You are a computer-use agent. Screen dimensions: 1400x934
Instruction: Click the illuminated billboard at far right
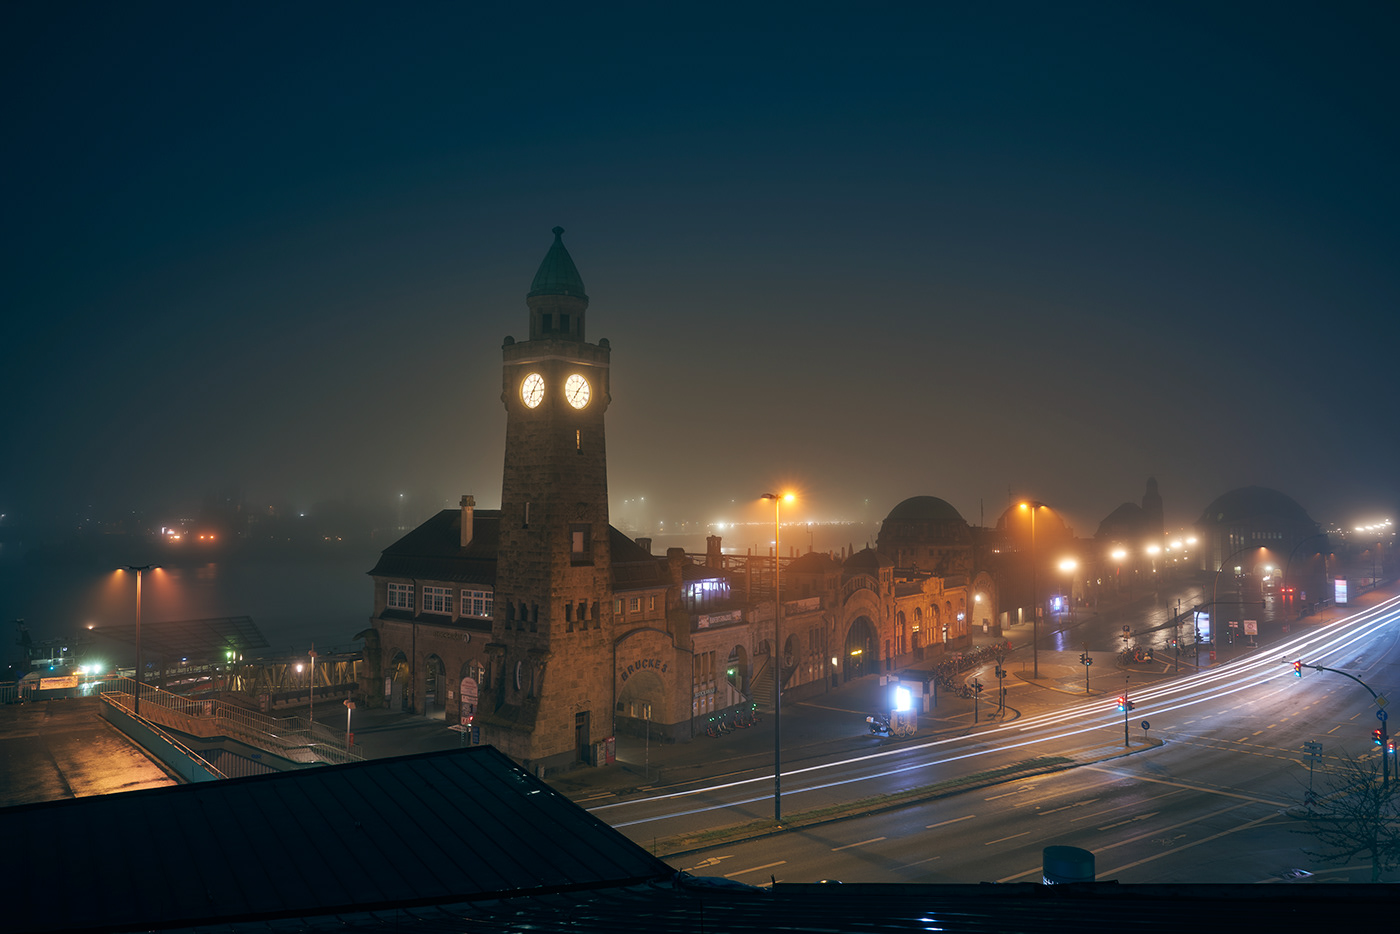(1340, 591)
